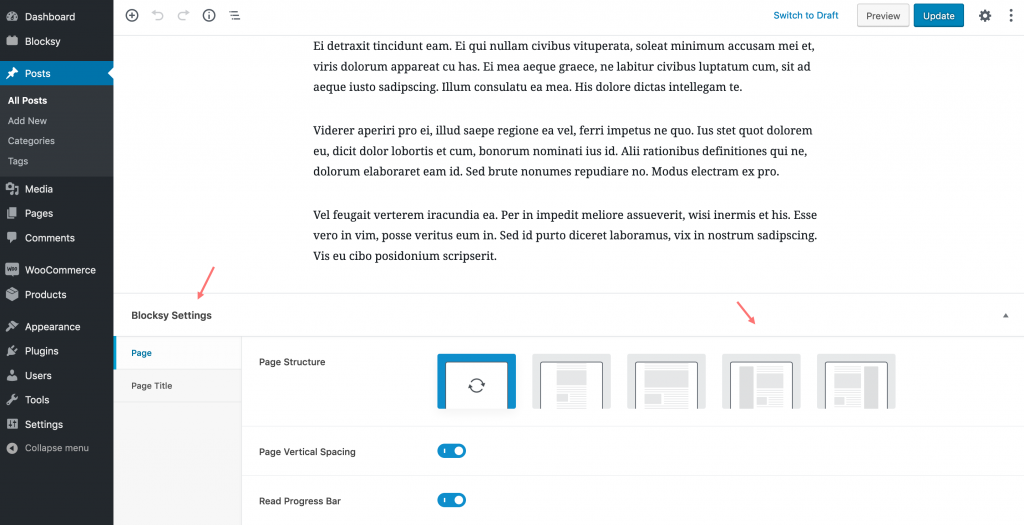Click the Collapse menu arrow icon
Screen dimensions: 1024x525
[12, 449]
